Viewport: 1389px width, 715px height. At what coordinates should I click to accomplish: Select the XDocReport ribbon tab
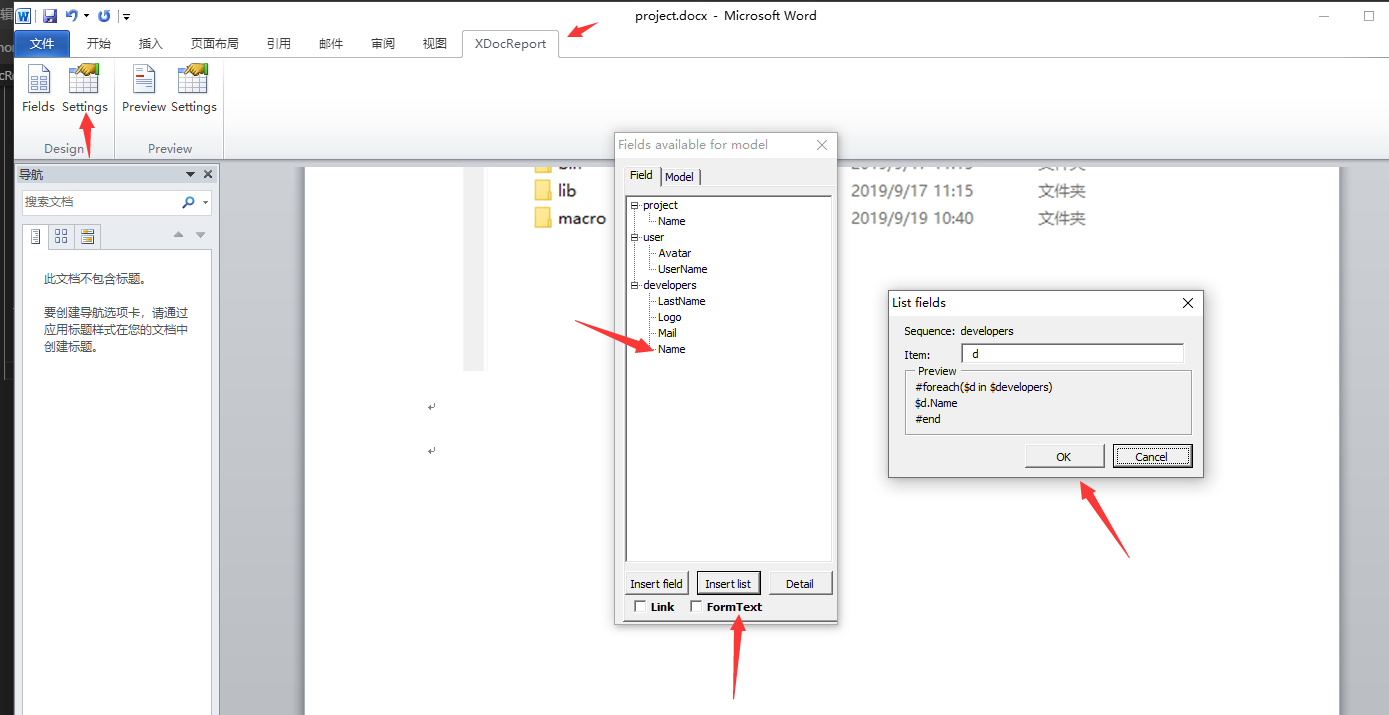tap(510, 44)
